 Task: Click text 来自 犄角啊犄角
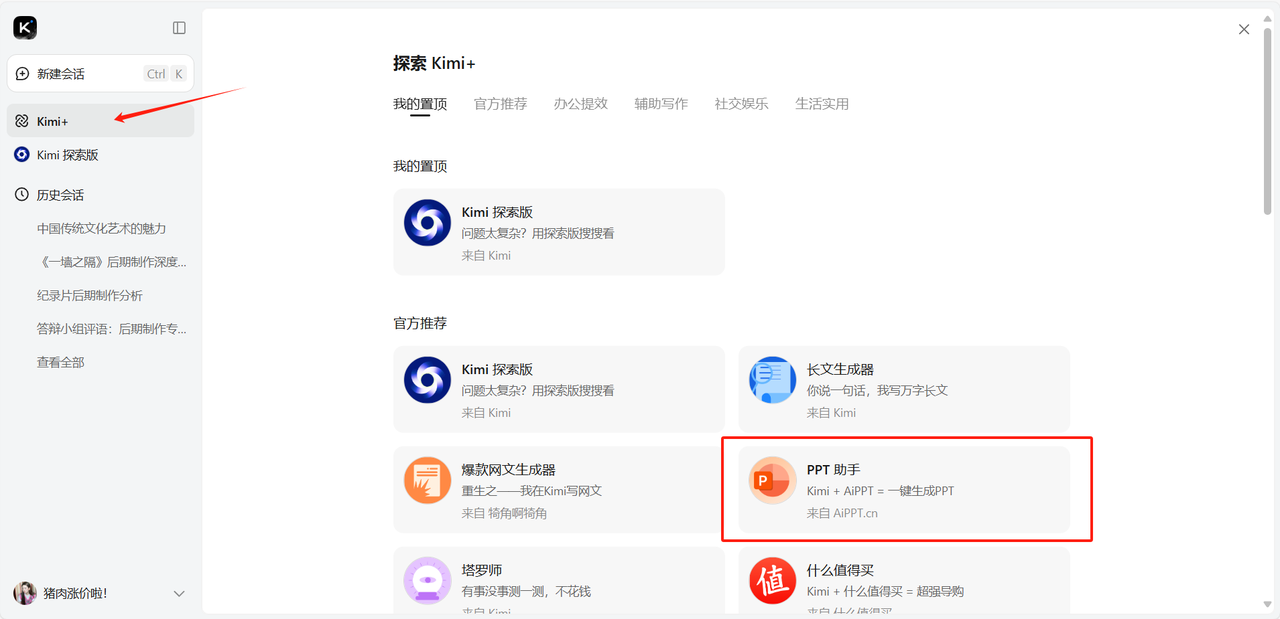(x=504, y=513)
